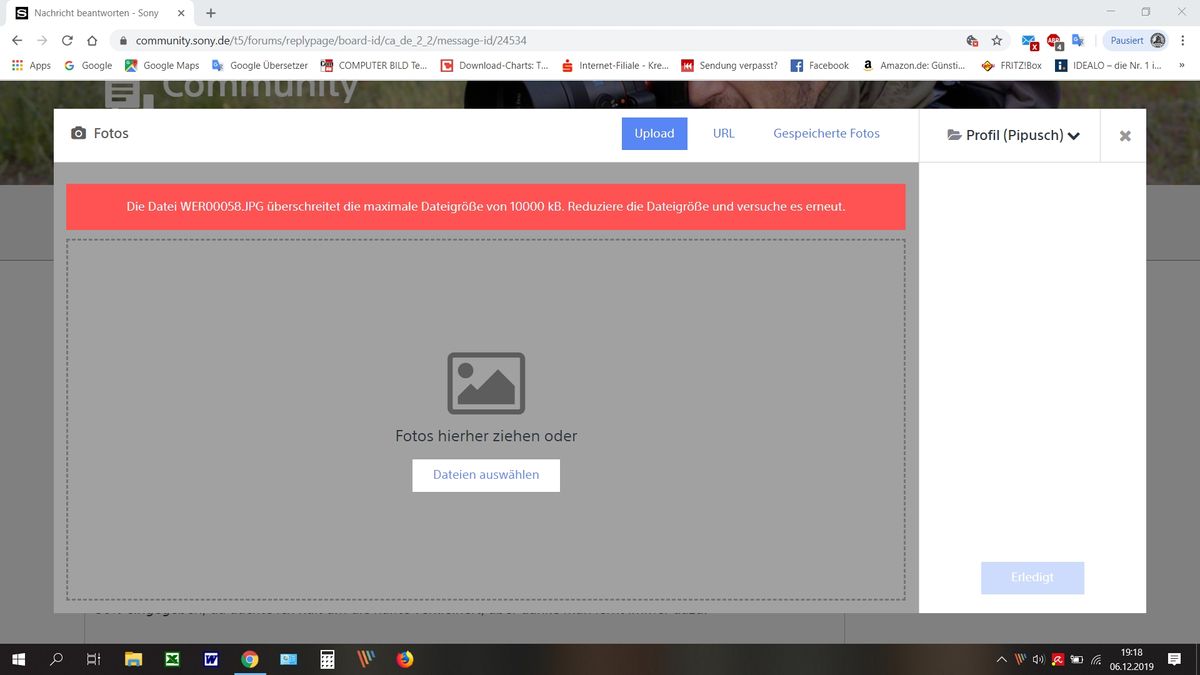Viewport: 1200px width, 675px height.
Task: Go to the browser home page
Action: pos(92,41)
